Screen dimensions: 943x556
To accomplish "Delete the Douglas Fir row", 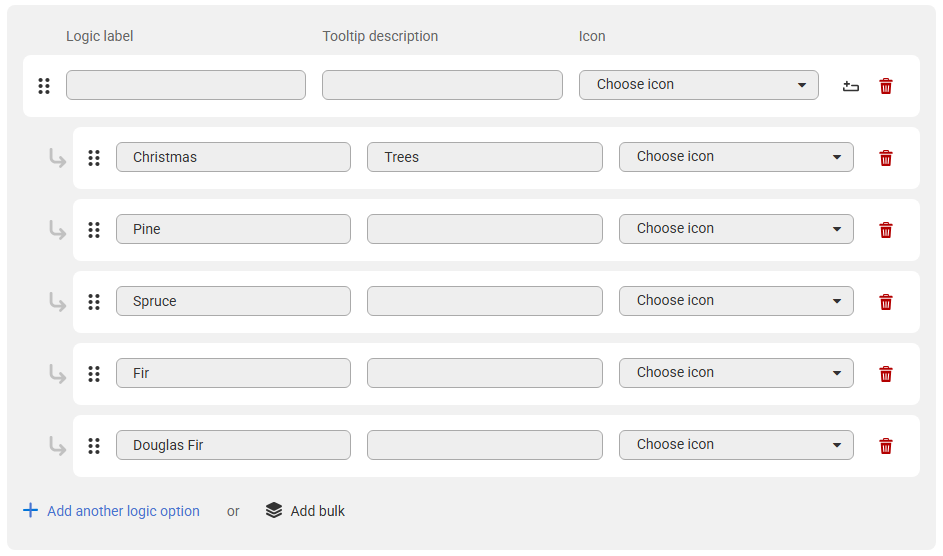I will pyautogui.click(x=885, y=446).
